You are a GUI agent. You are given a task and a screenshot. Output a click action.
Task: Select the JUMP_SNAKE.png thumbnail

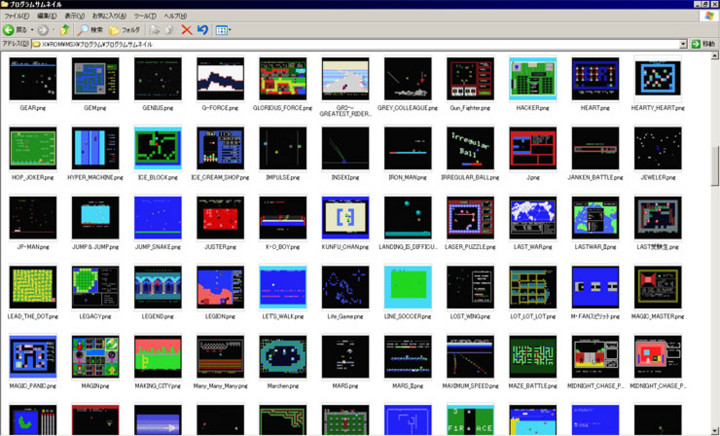click(158, 218)
